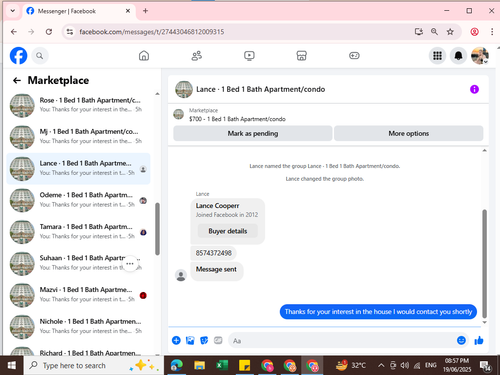Open options menu for Suhaan conversation

tap(130, 263)
